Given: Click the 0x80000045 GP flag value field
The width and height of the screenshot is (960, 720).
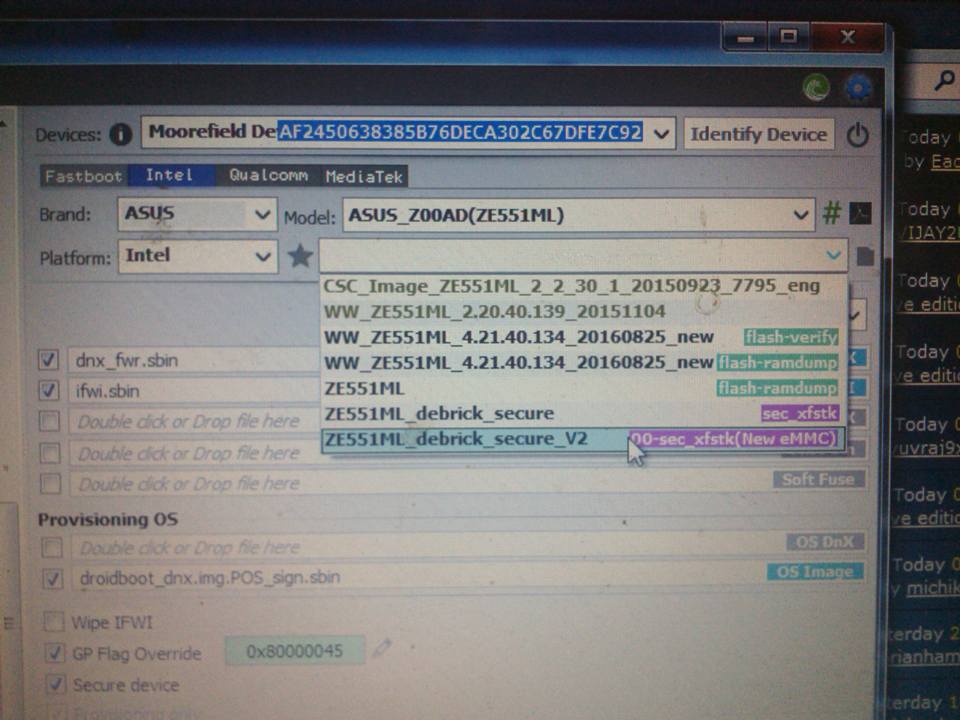Looking at the screenshot, I should coord(294,651).
